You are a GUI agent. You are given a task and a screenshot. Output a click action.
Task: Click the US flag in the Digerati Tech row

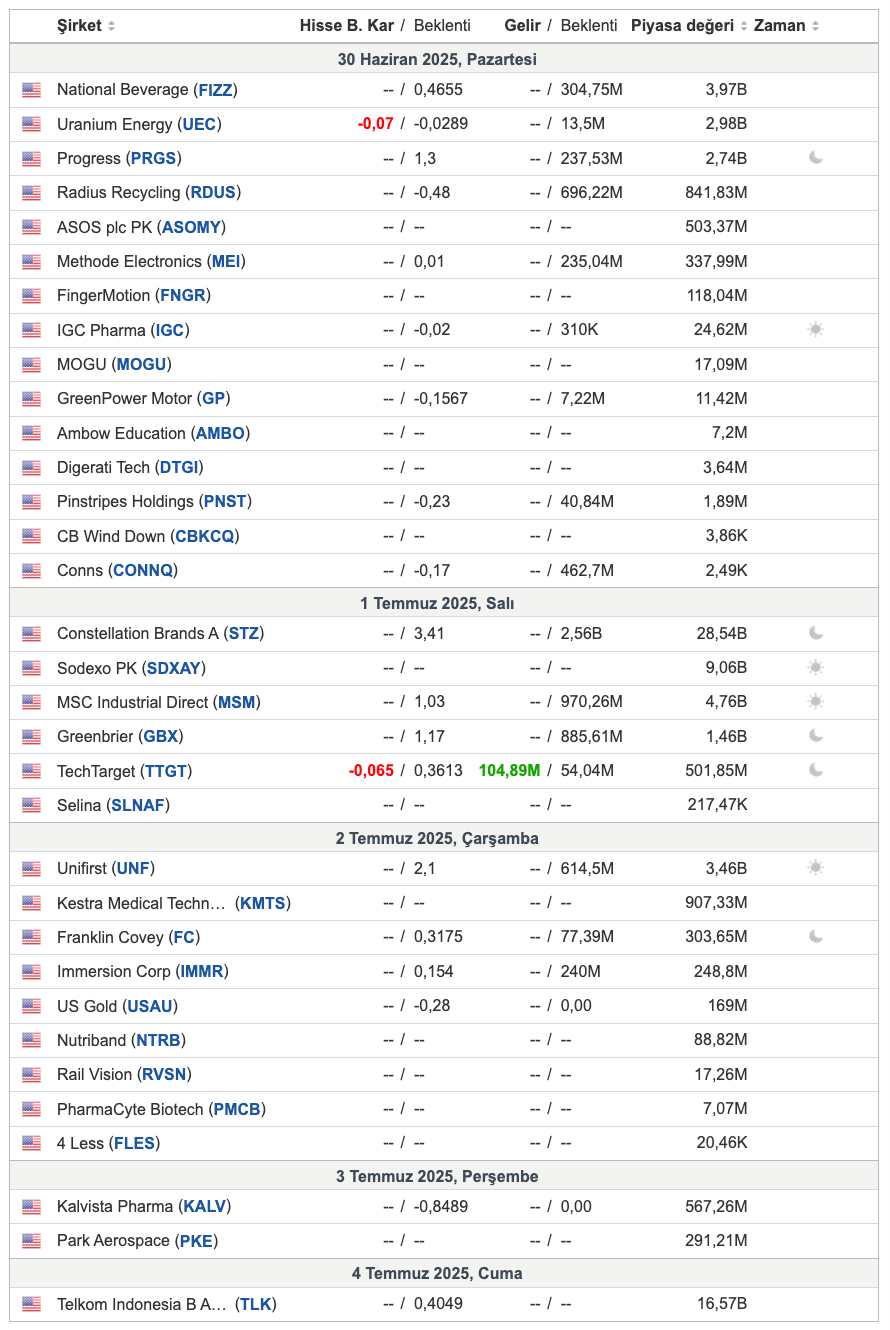coord(32,468)
